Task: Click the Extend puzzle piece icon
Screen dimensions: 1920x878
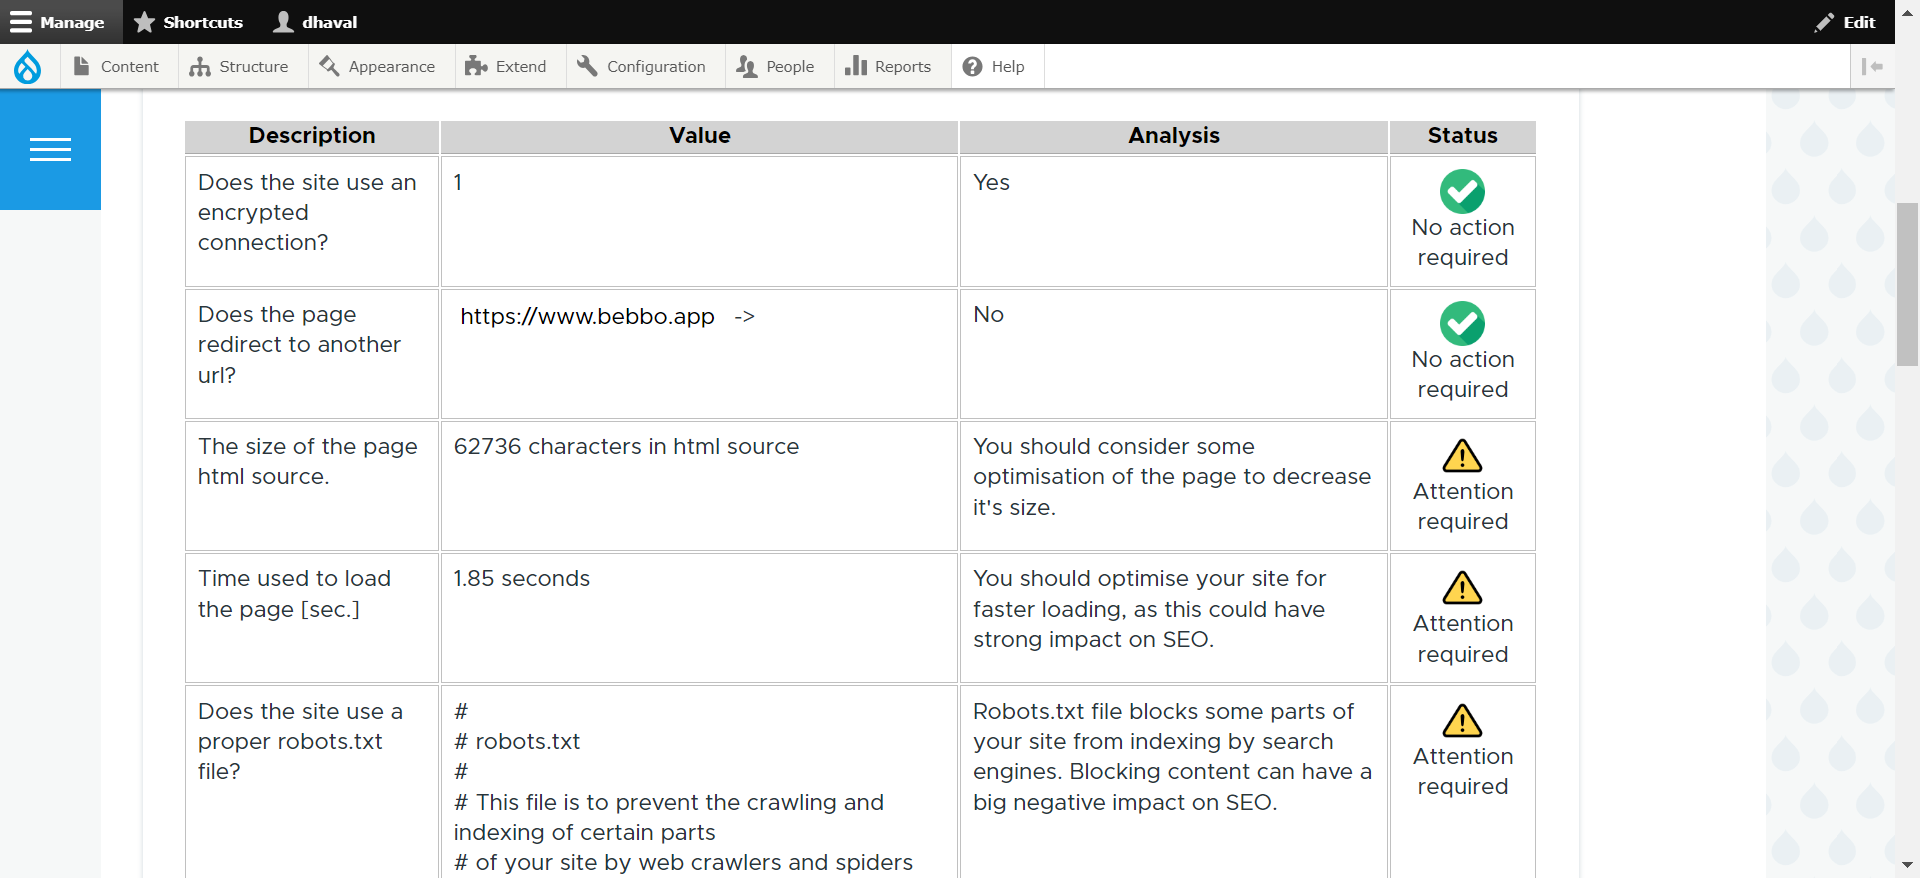Action: pyautogui.click(x=476, y=66)
